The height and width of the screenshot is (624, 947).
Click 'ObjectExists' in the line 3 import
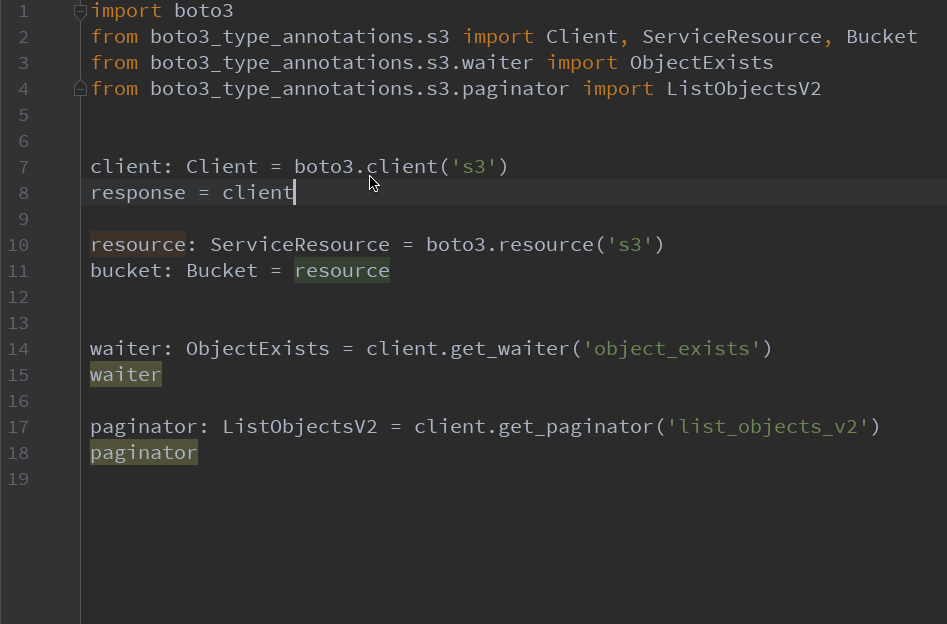tap(702, 63)
